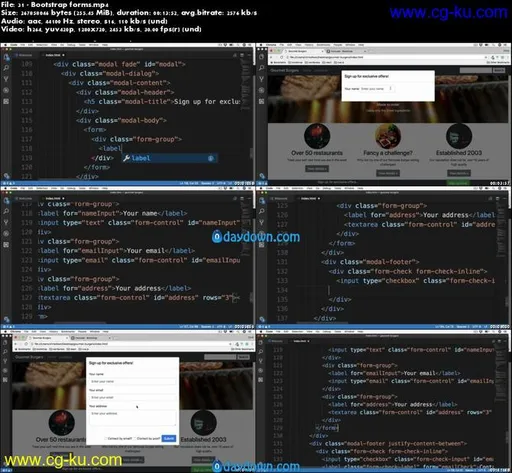Click the Your name input in the single-field modal
This screenshot has height=473, width=512.
[377, 89]
